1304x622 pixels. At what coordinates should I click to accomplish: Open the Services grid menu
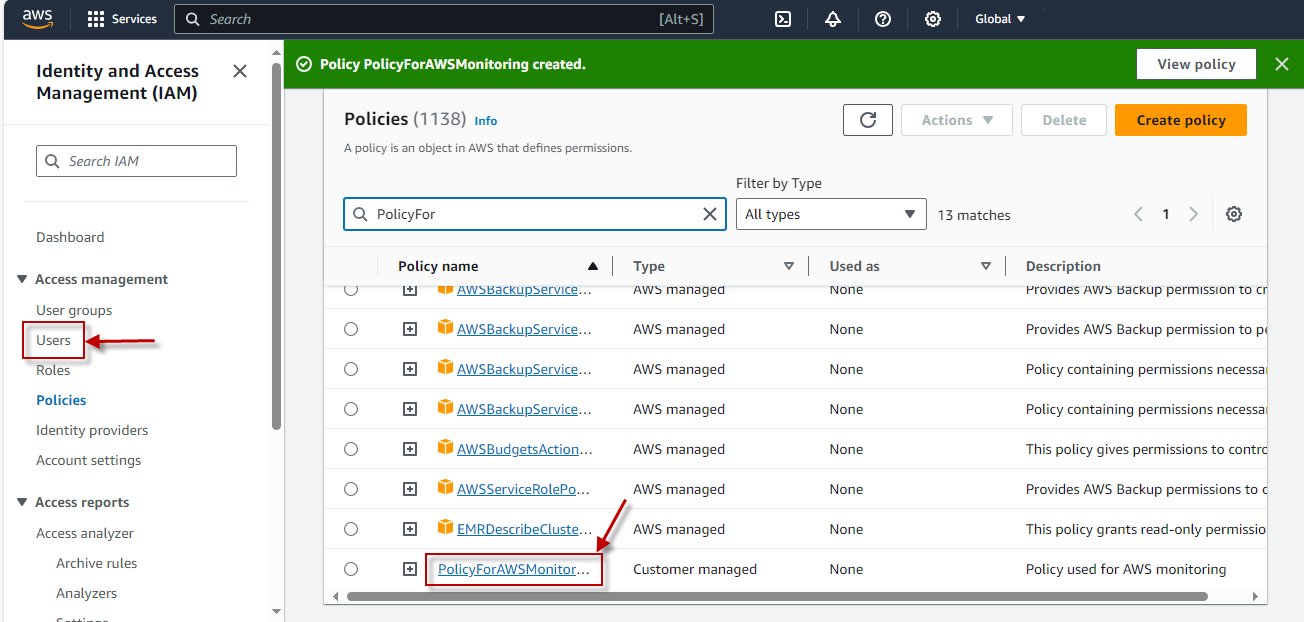point(122,19)
